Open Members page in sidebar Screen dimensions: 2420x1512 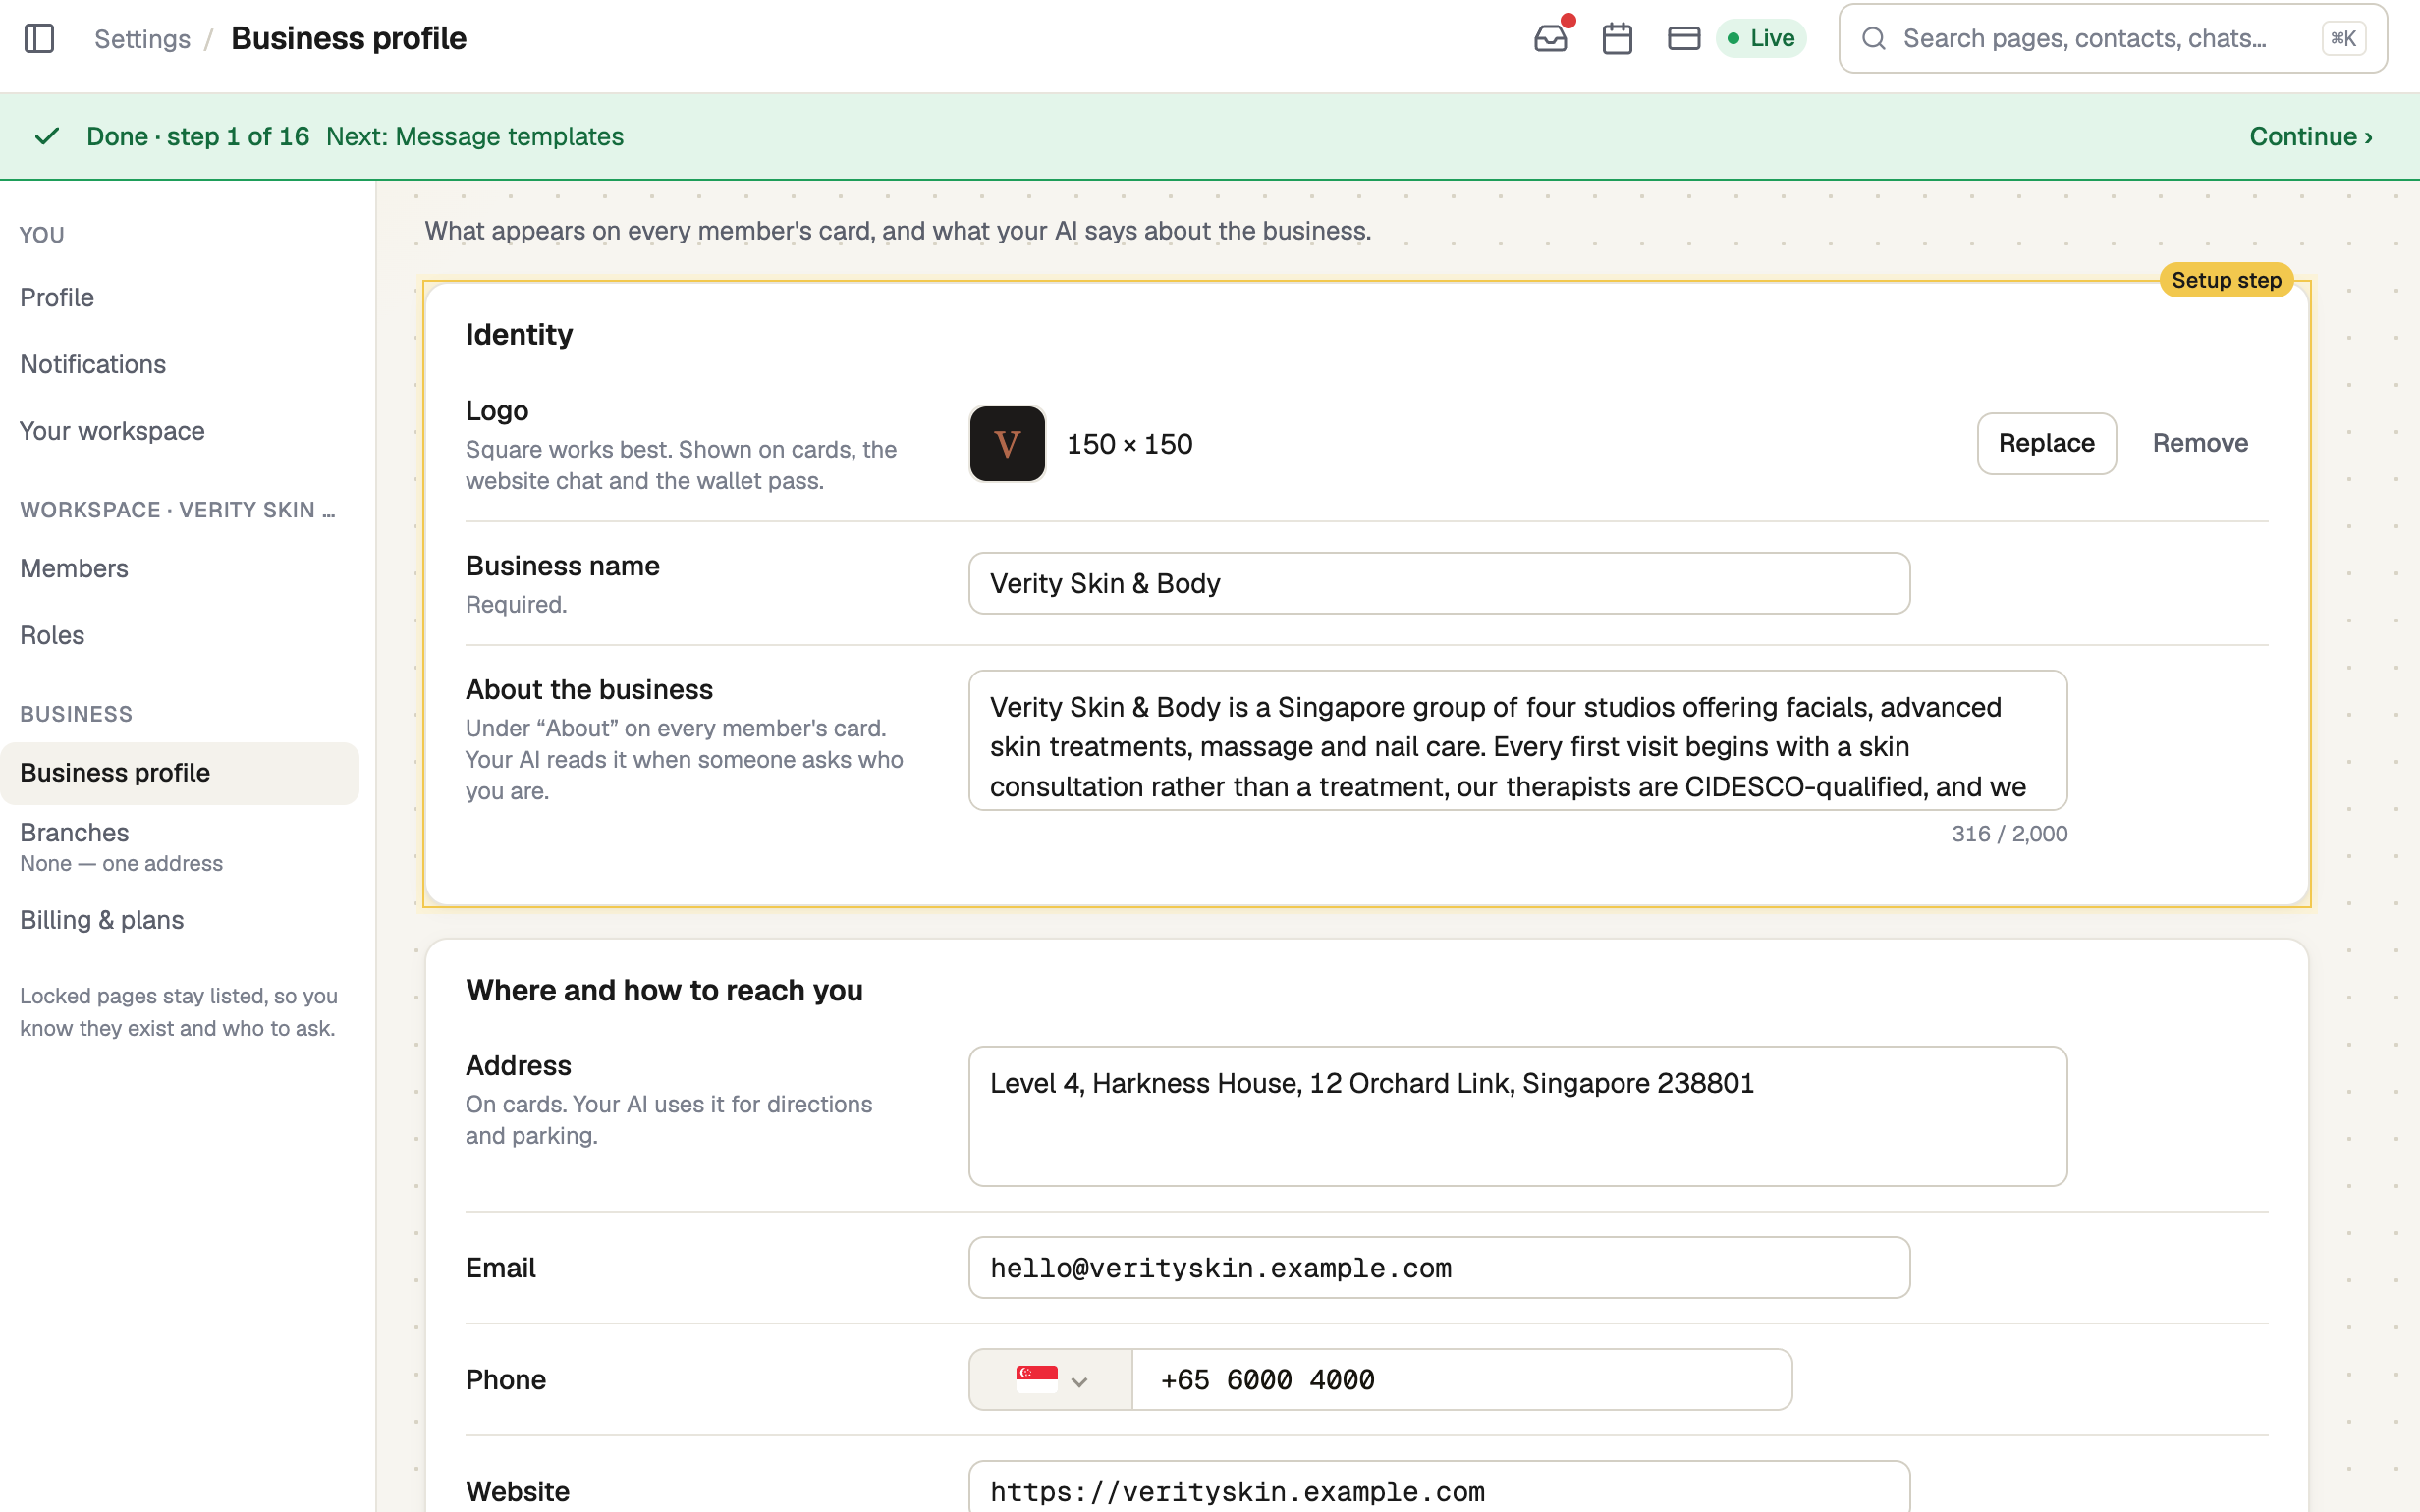tap(180, 568)
